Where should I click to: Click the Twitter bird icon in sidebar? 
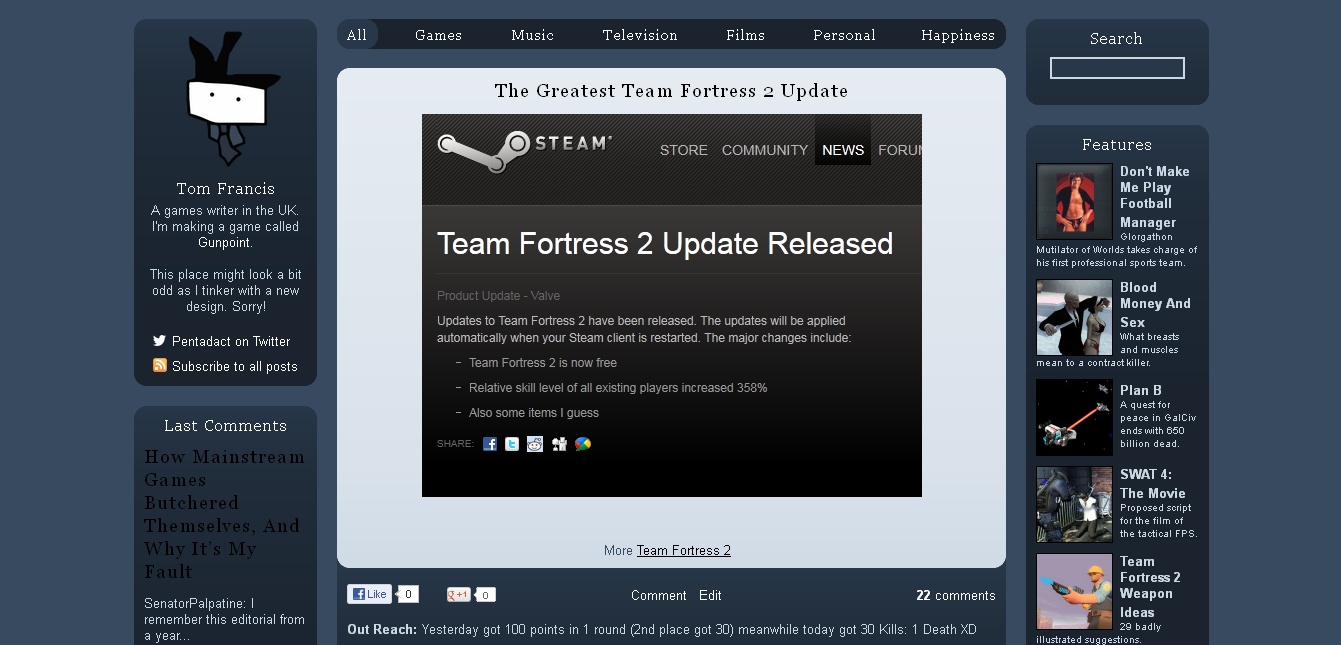[x=159, y=341]
